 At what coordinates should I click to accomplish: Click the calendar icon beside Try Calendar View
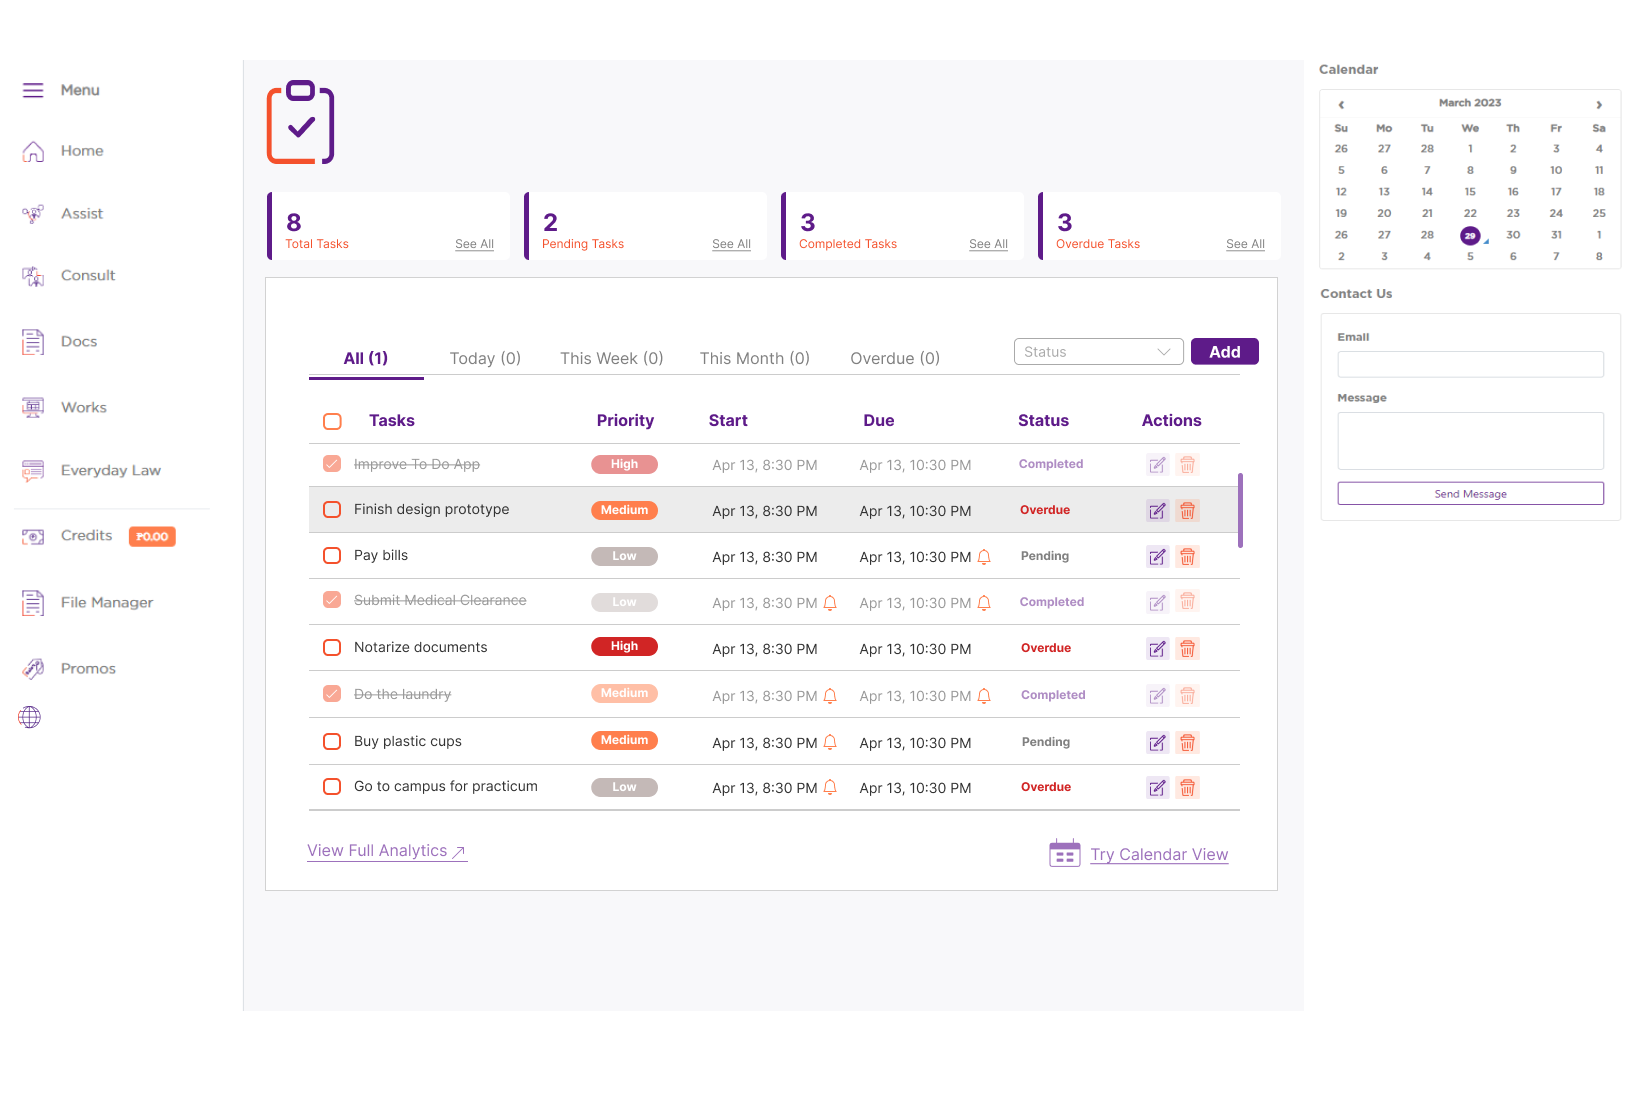pyautogui.click(x=1064, y=854)
